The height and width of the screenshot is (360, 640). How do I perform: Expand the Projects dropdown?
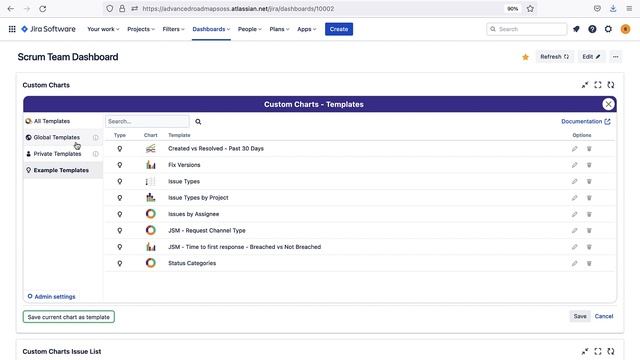(x=141, y=29)
